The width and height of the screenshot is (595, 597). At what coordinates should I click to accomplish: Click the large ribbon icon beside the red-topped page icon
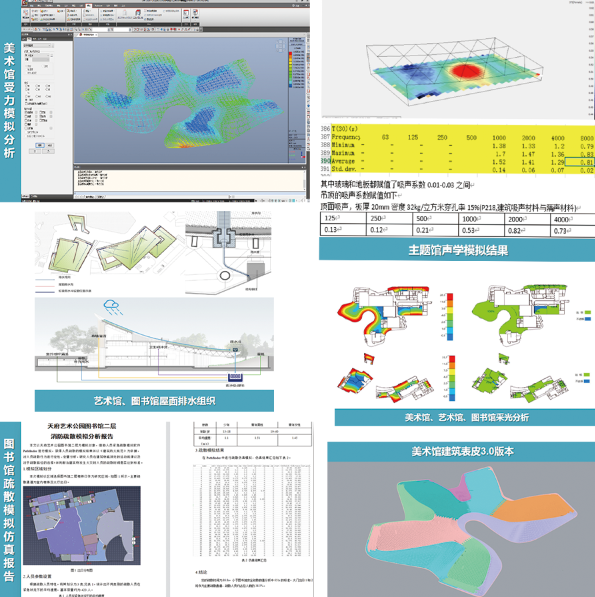[195, 12]
